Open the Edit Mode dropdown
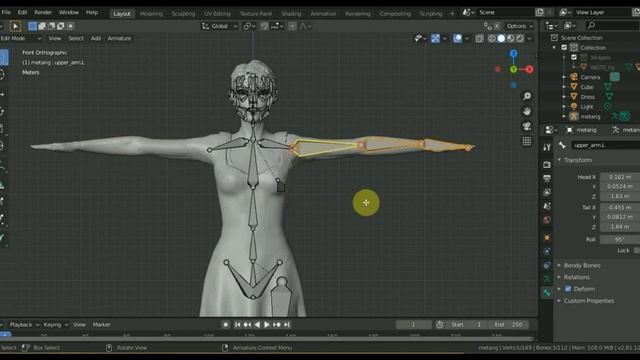Image resolution: width=640 pixels, height=360 pixels. [x=20, y=38]
